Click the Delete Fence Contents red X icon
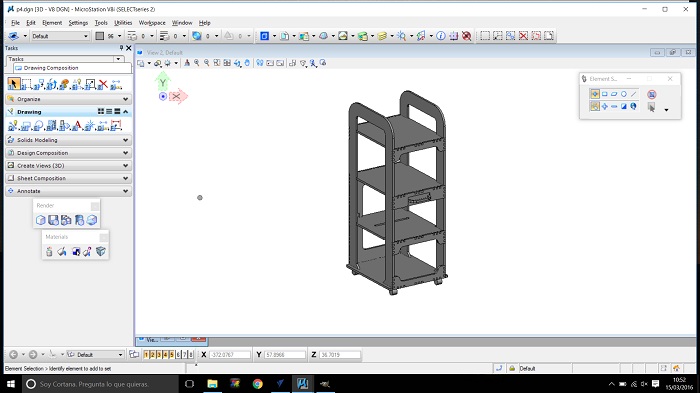This screenshot has width=700, height=393. click(x=523, y=36)
